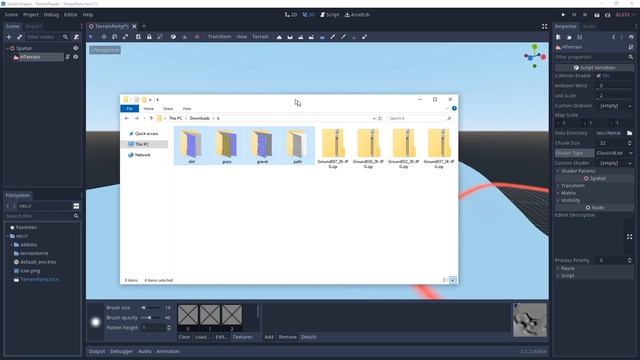Viewport: 640px width, 360px height.
Task: Select the terrain Flatten brush
Action: point(311,37)
